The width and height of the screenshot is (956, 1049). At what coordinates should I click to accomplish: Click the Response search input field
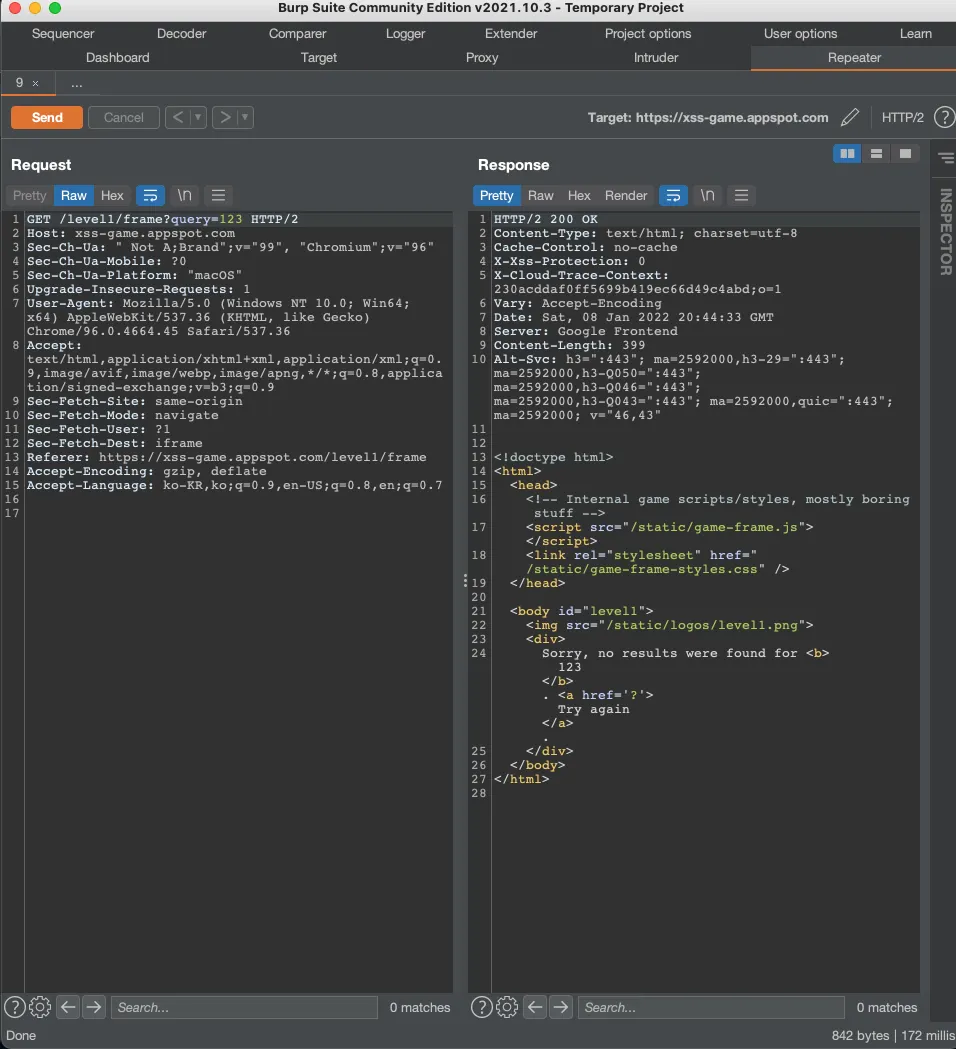point(710,1007)
